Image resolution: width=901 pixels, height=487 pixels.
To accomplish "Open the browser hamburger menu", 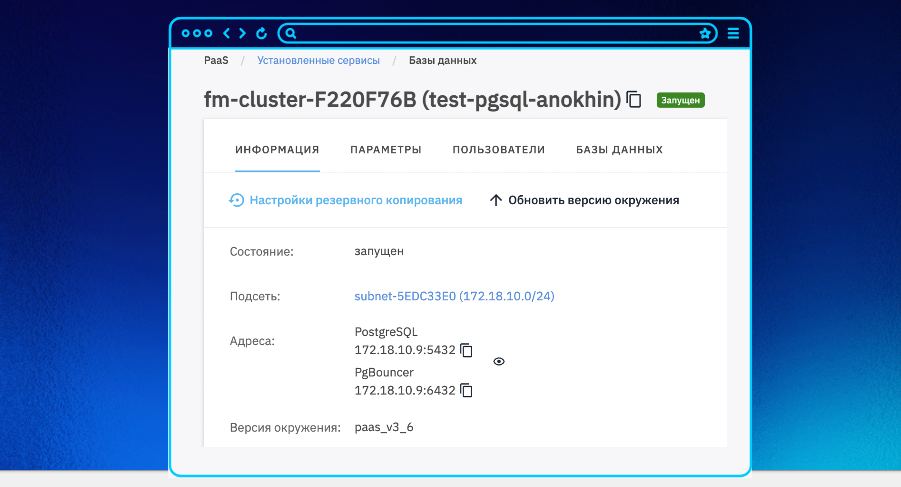I will pos(733,33).
